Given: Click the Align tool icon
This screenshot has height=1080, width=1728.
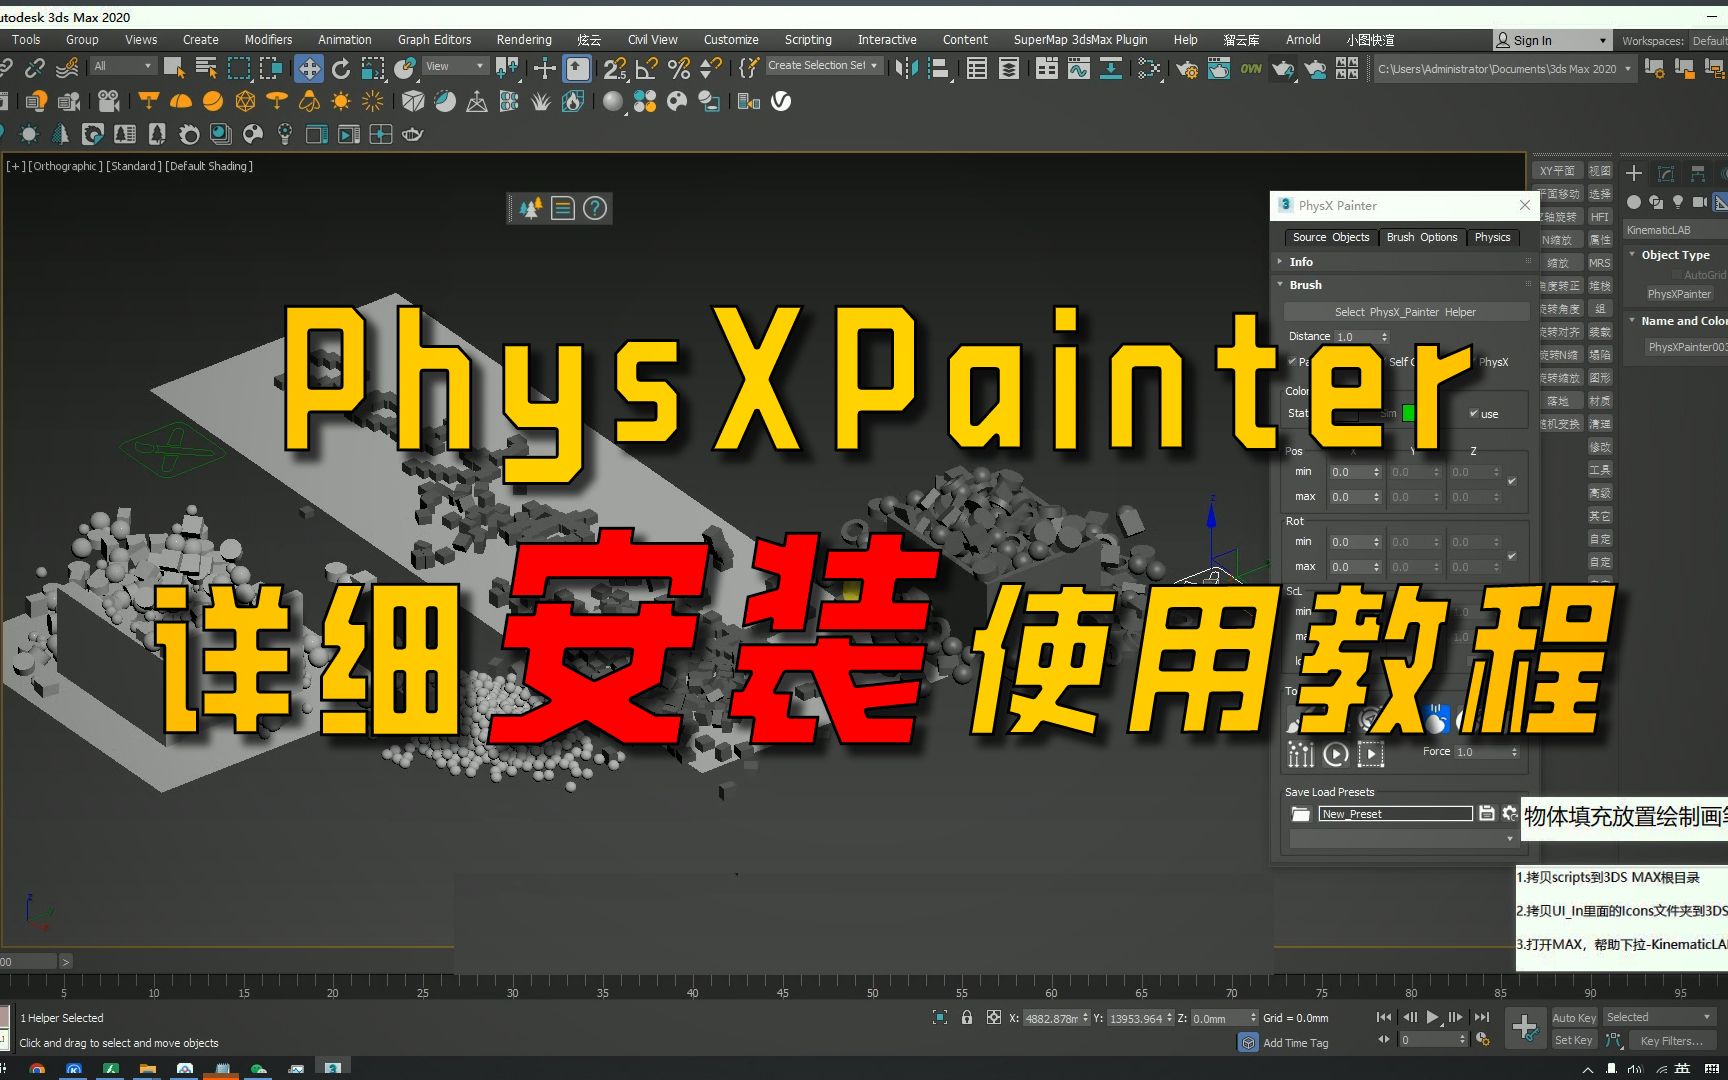Looking at the screenshot, I should click(939, 68).
